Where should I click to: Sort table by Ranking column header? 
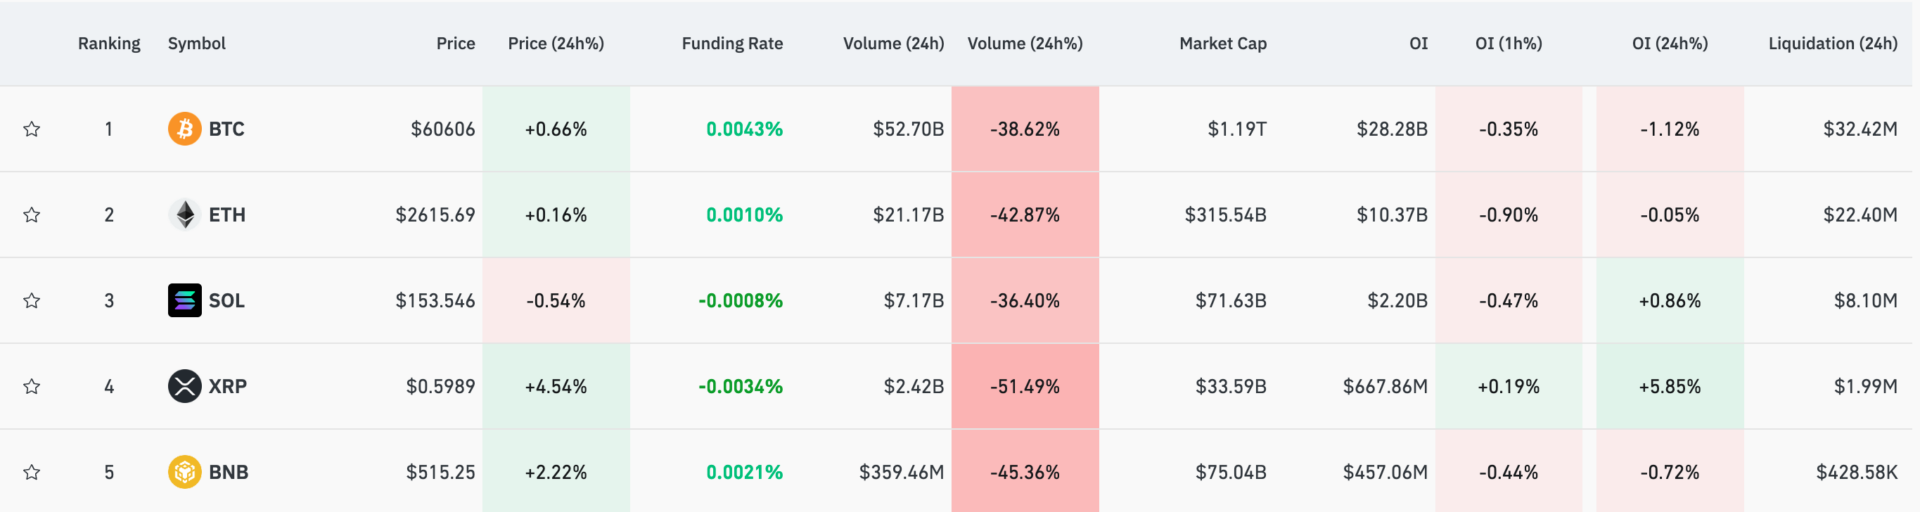point(109,43)
